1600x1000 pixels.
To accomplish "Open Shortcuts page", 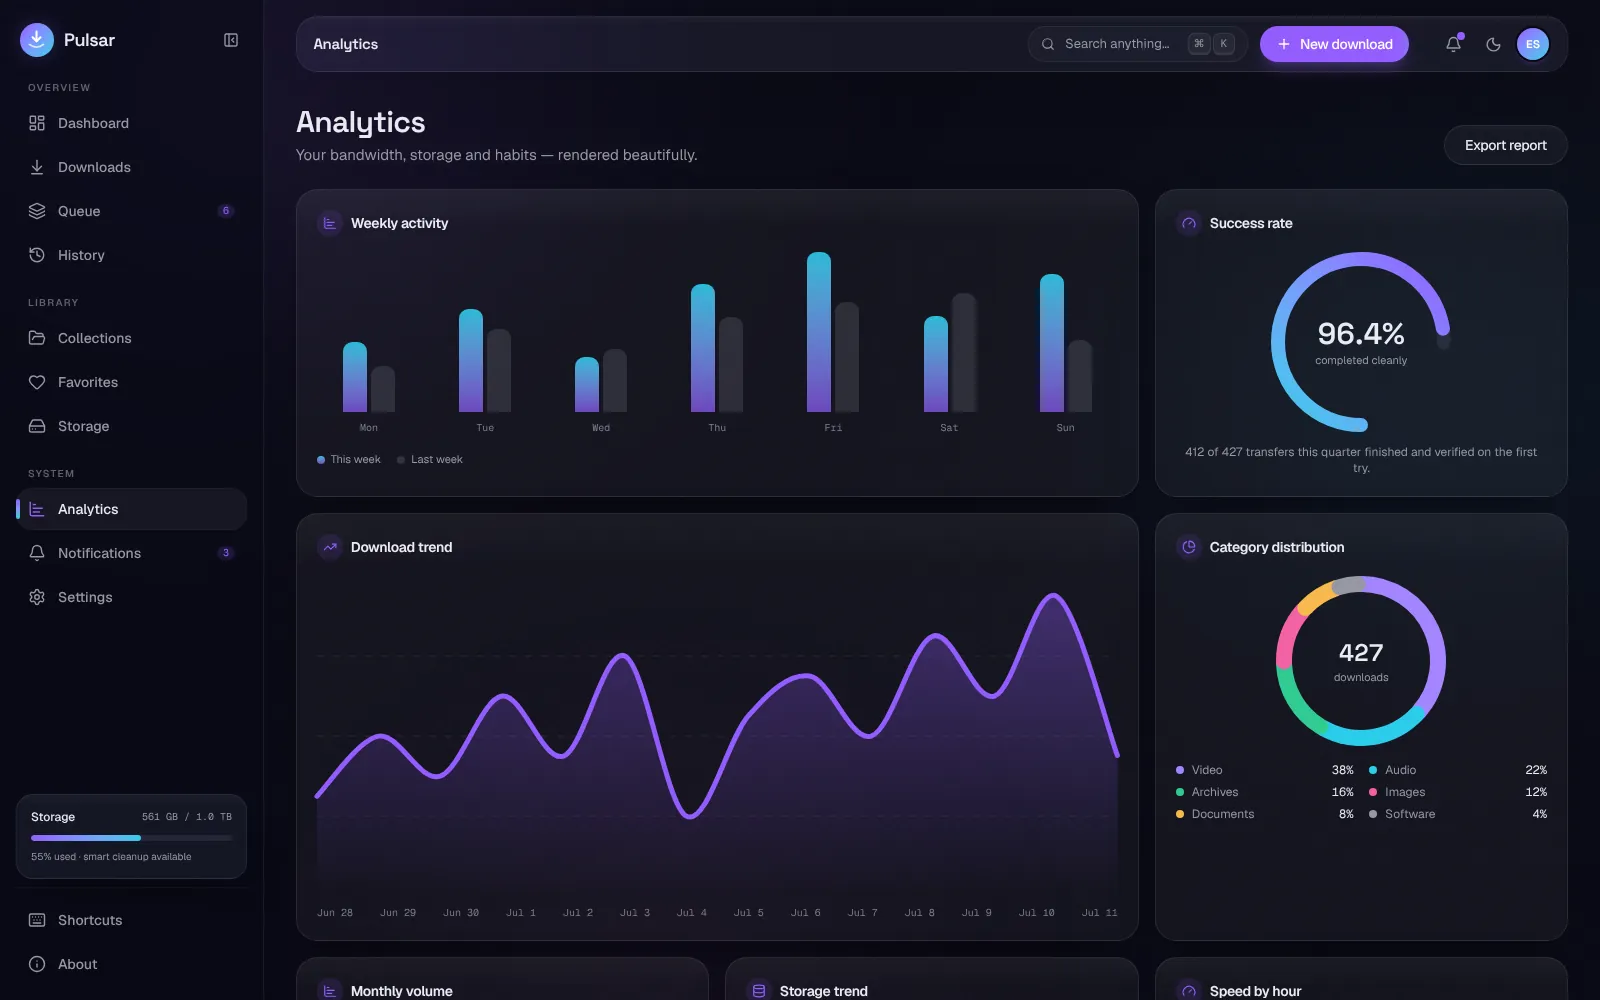I will [x=131, y=920].
